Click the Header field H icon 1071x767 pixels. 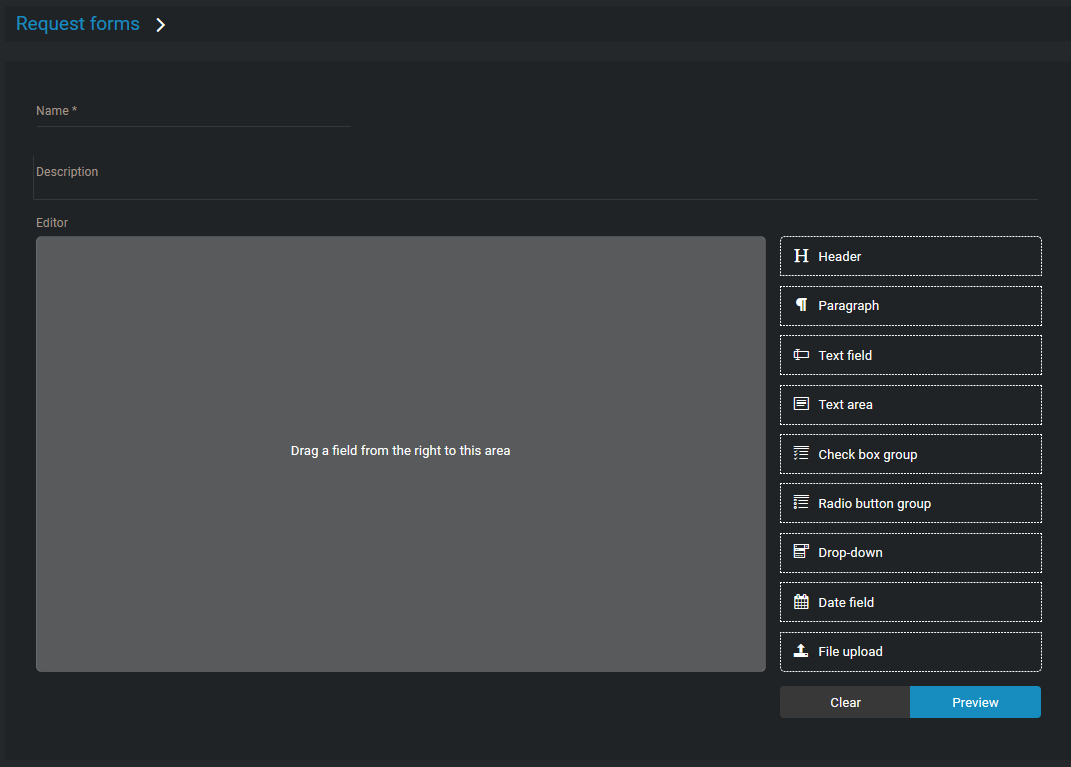click(801, 256)
